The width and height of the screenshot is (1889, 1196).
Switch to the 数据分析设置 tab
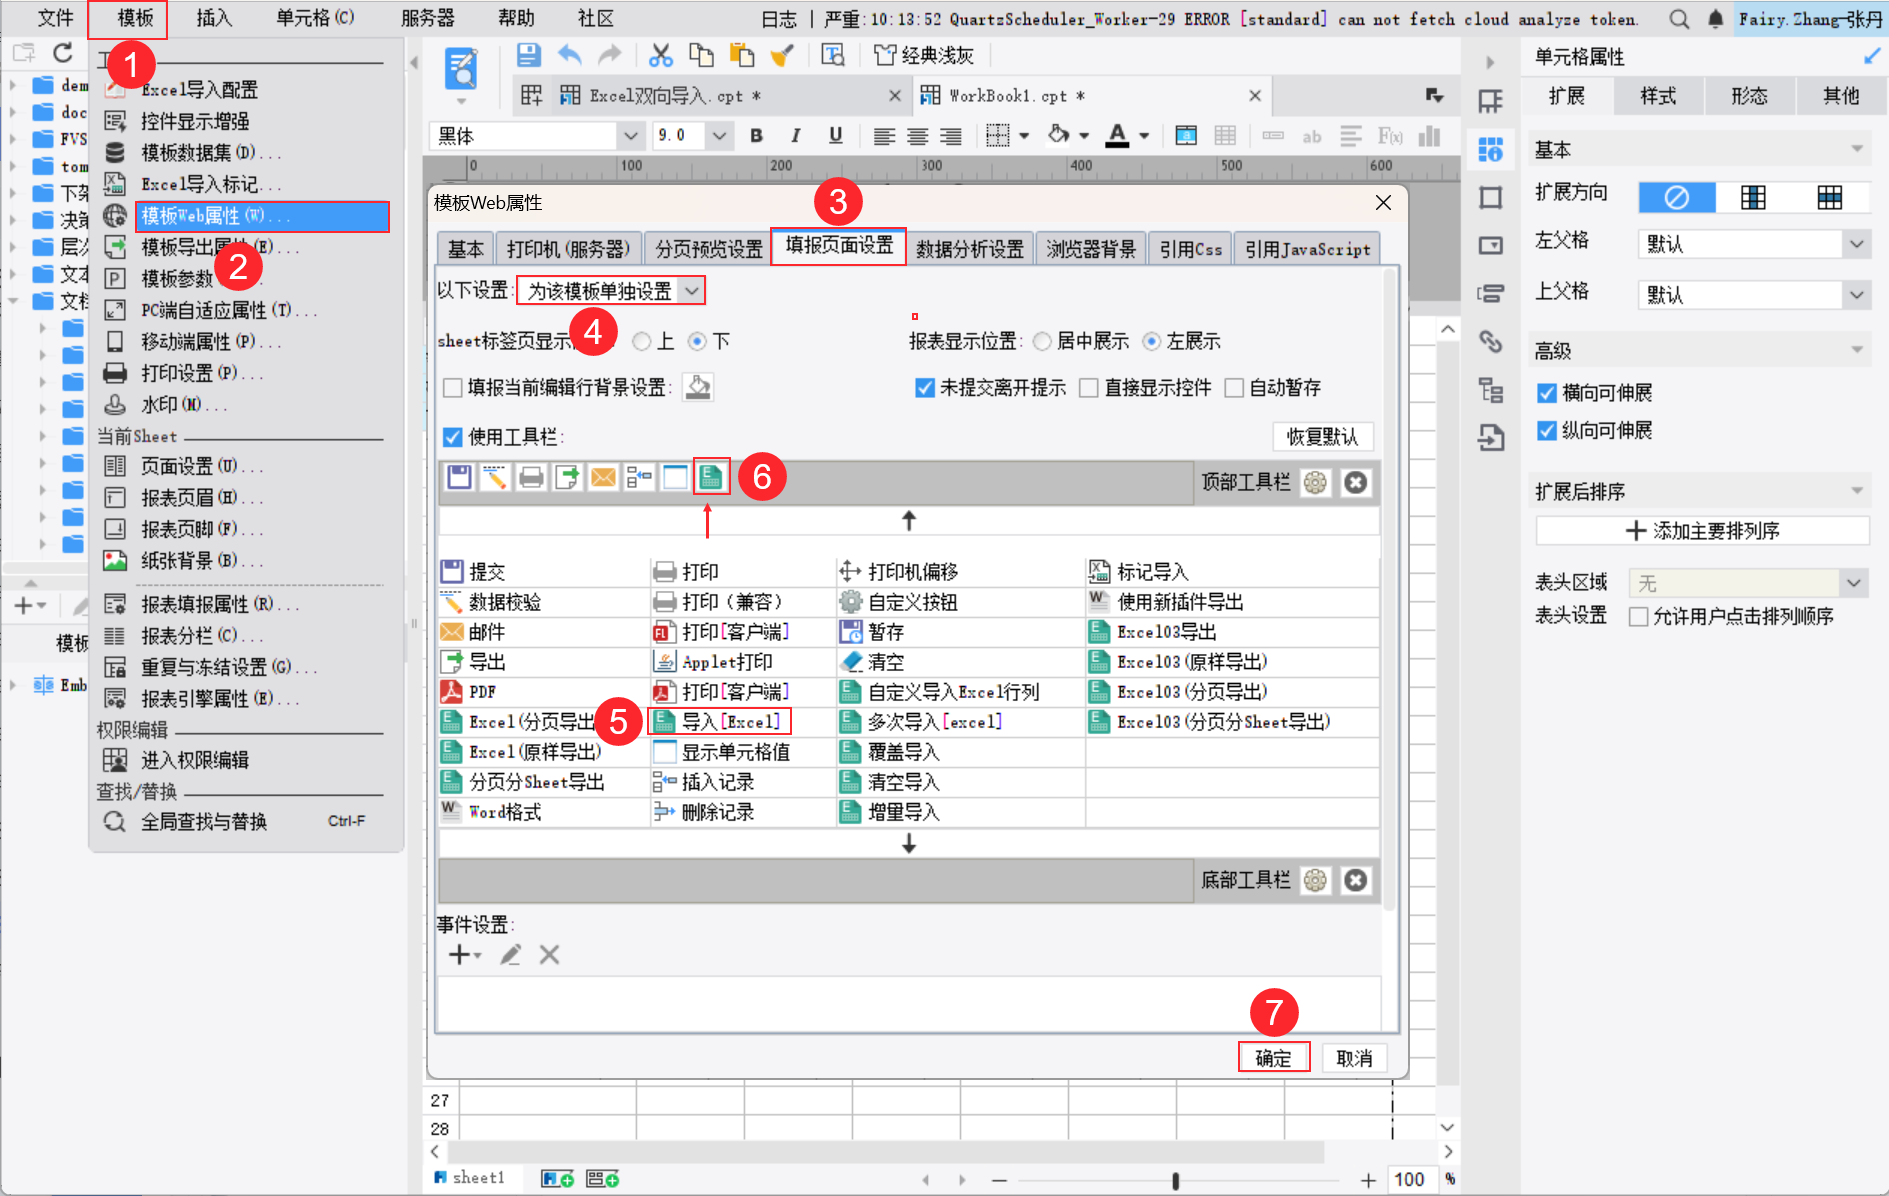pyautogui.click(x=969, y=248)
